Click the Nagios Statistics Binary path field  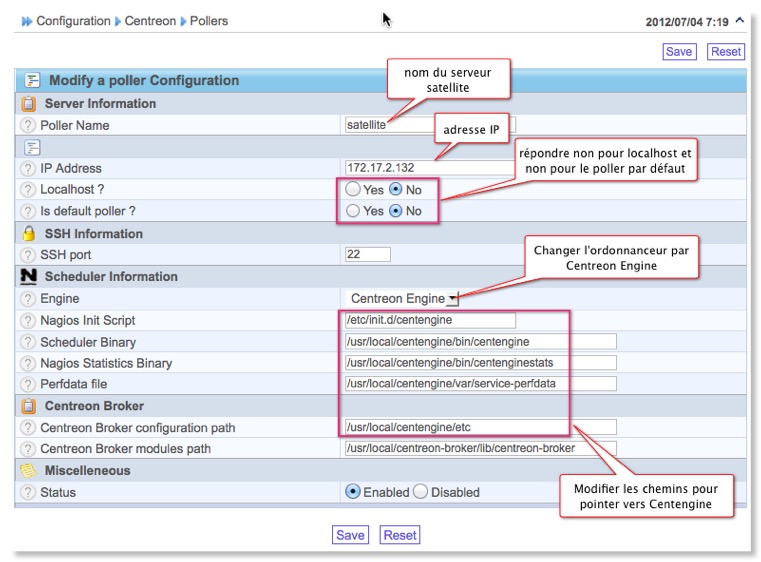(x=479, y=363)
